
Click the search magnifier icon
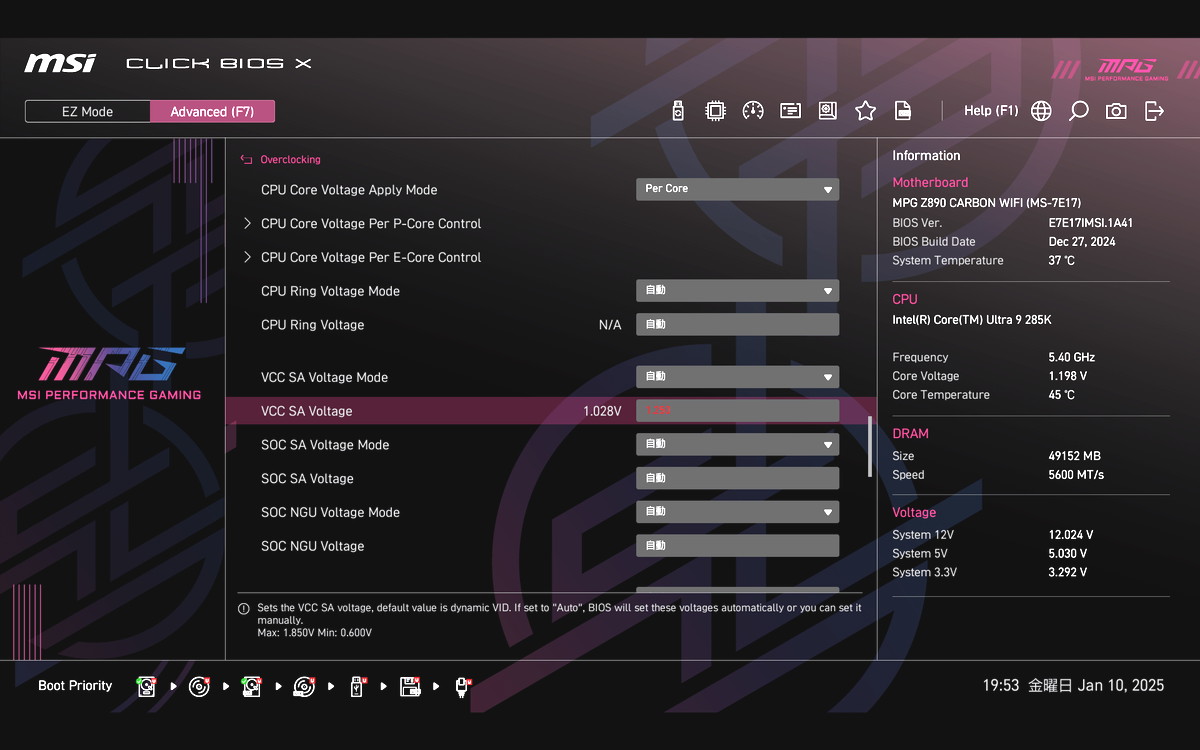[1078, 111]
